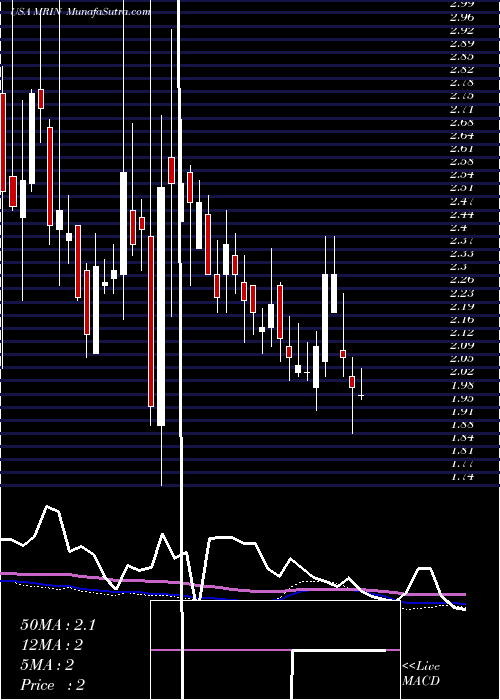Image resolution: width=500 pixels, height=700 pixels.
Task: Select the 2.54 price axis label
Action: (462, 175)
